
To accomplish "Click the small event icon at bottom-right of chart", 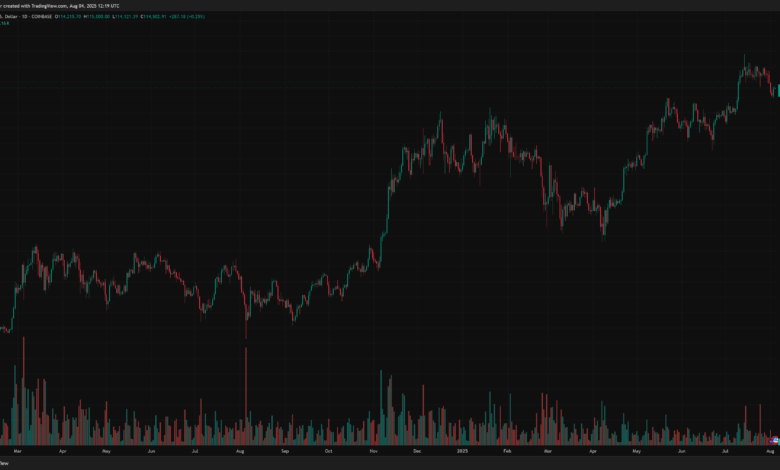I will click(773, 440).
